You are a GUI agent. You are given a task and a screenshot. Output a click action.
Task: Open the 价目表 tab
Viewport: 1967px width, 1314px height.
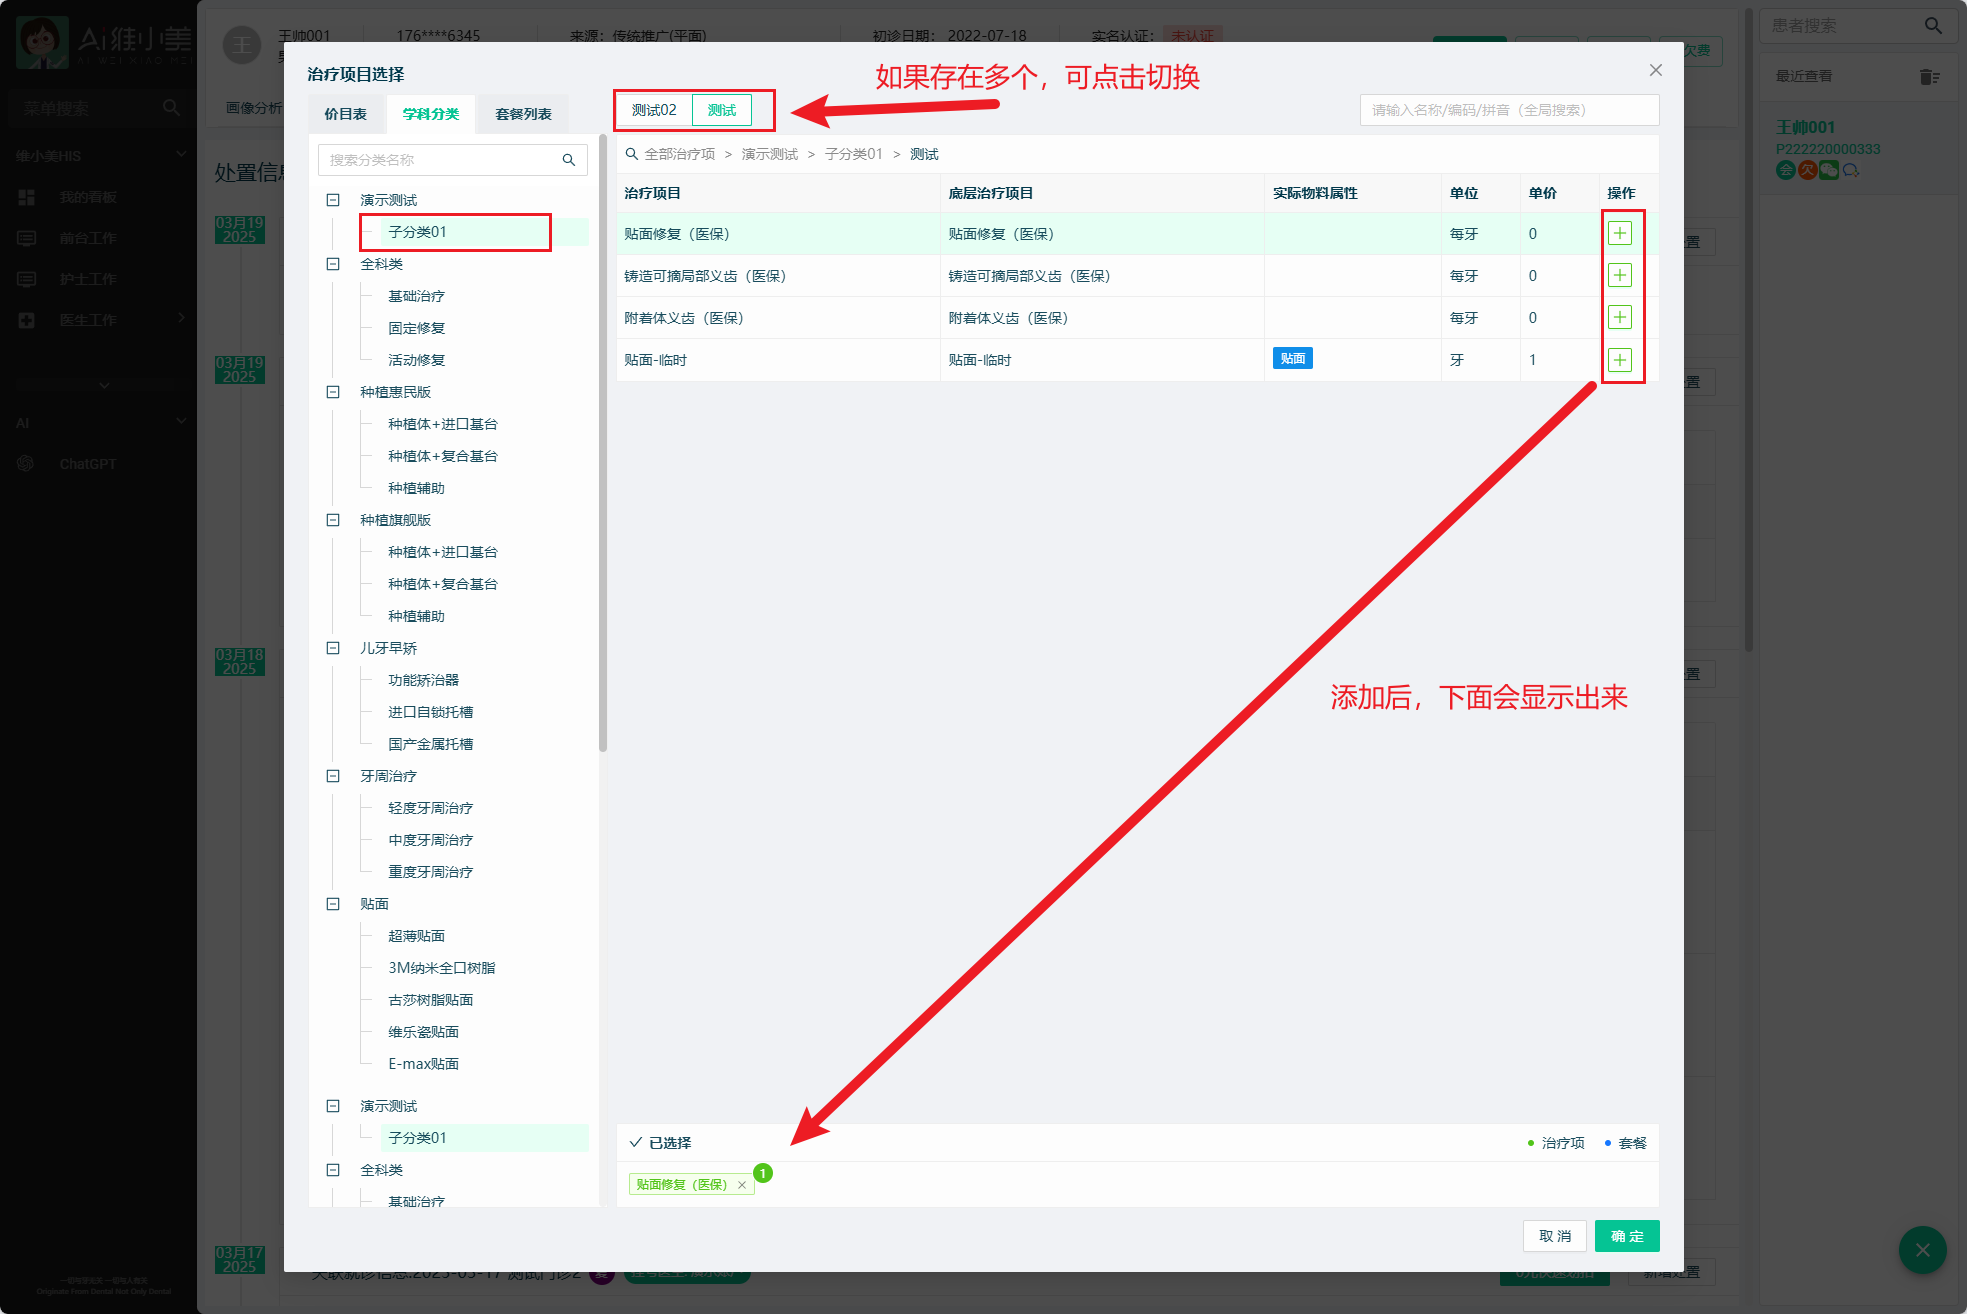345,114
